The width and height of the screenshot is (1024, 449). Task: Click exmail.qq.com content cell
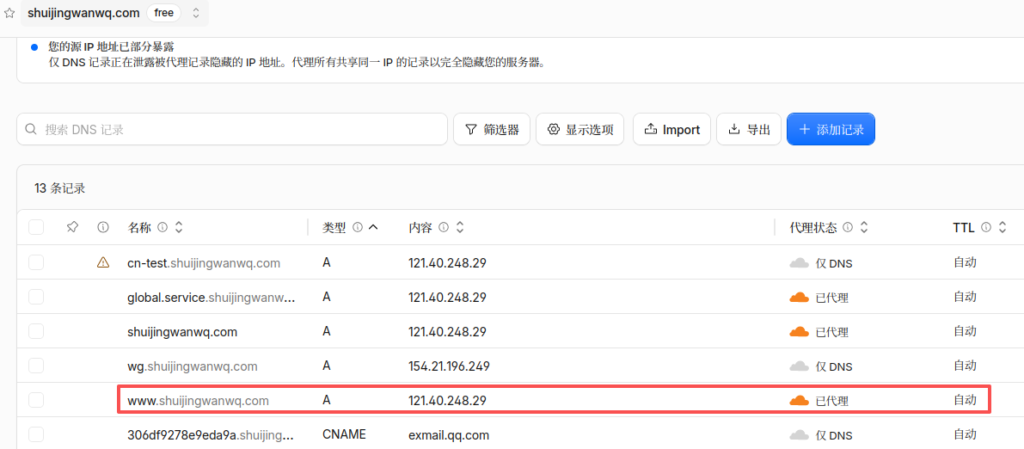pyautogui.click(x=449, y=435)
